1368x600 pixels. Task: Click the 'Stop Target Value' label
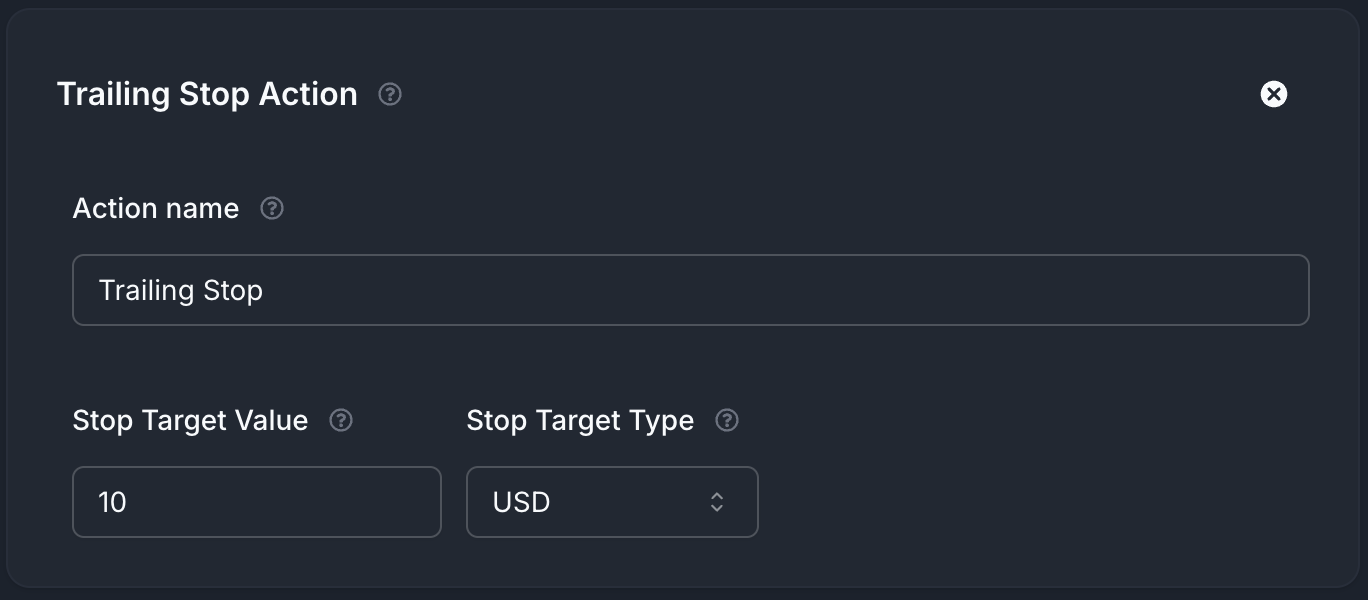pos(190,420)
